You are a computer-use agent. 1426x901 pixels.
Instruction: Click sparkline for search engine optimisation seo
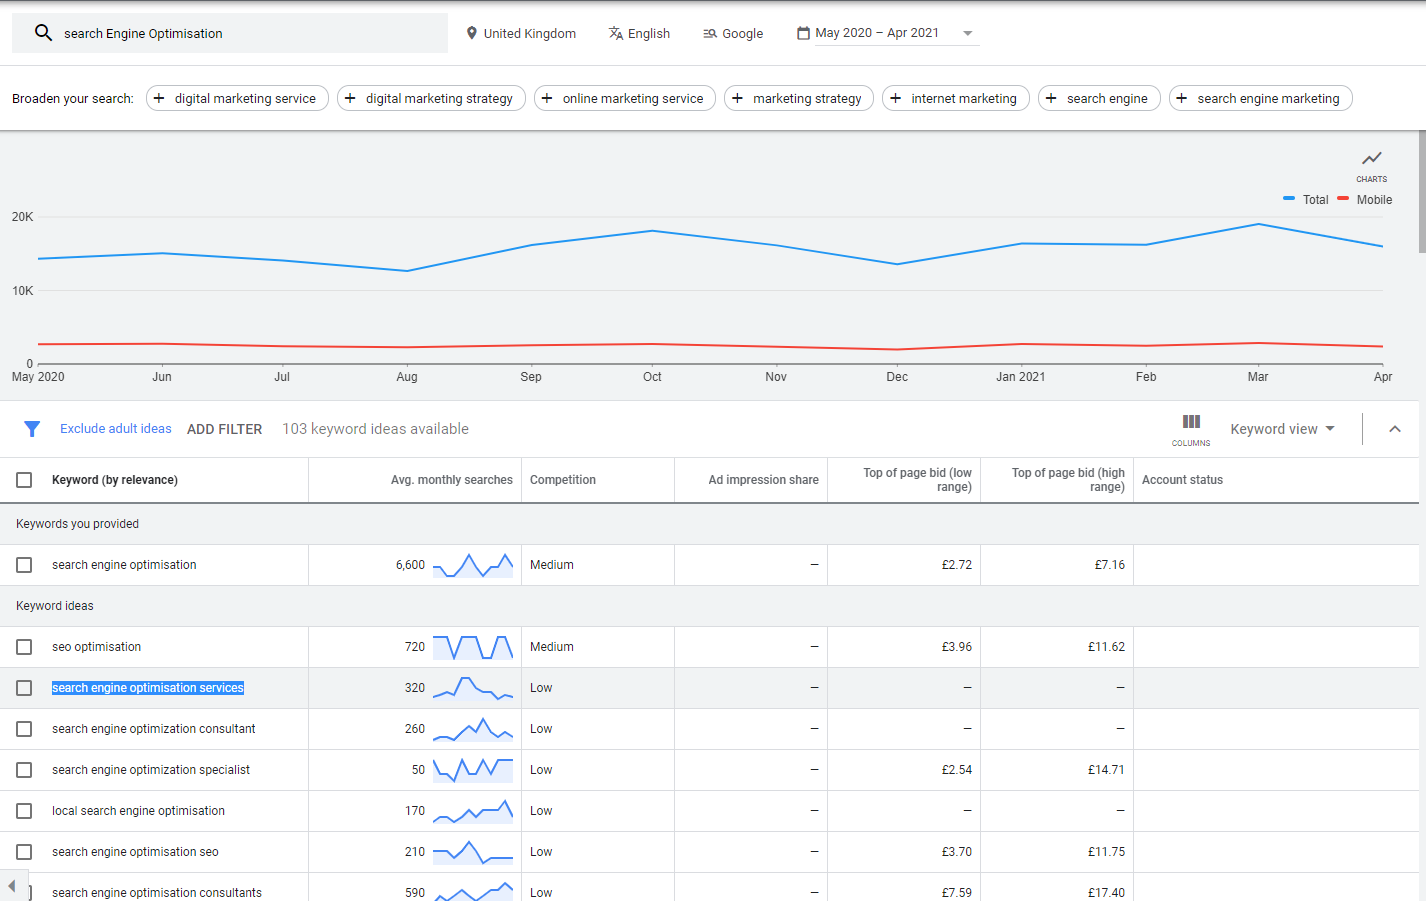473,852
